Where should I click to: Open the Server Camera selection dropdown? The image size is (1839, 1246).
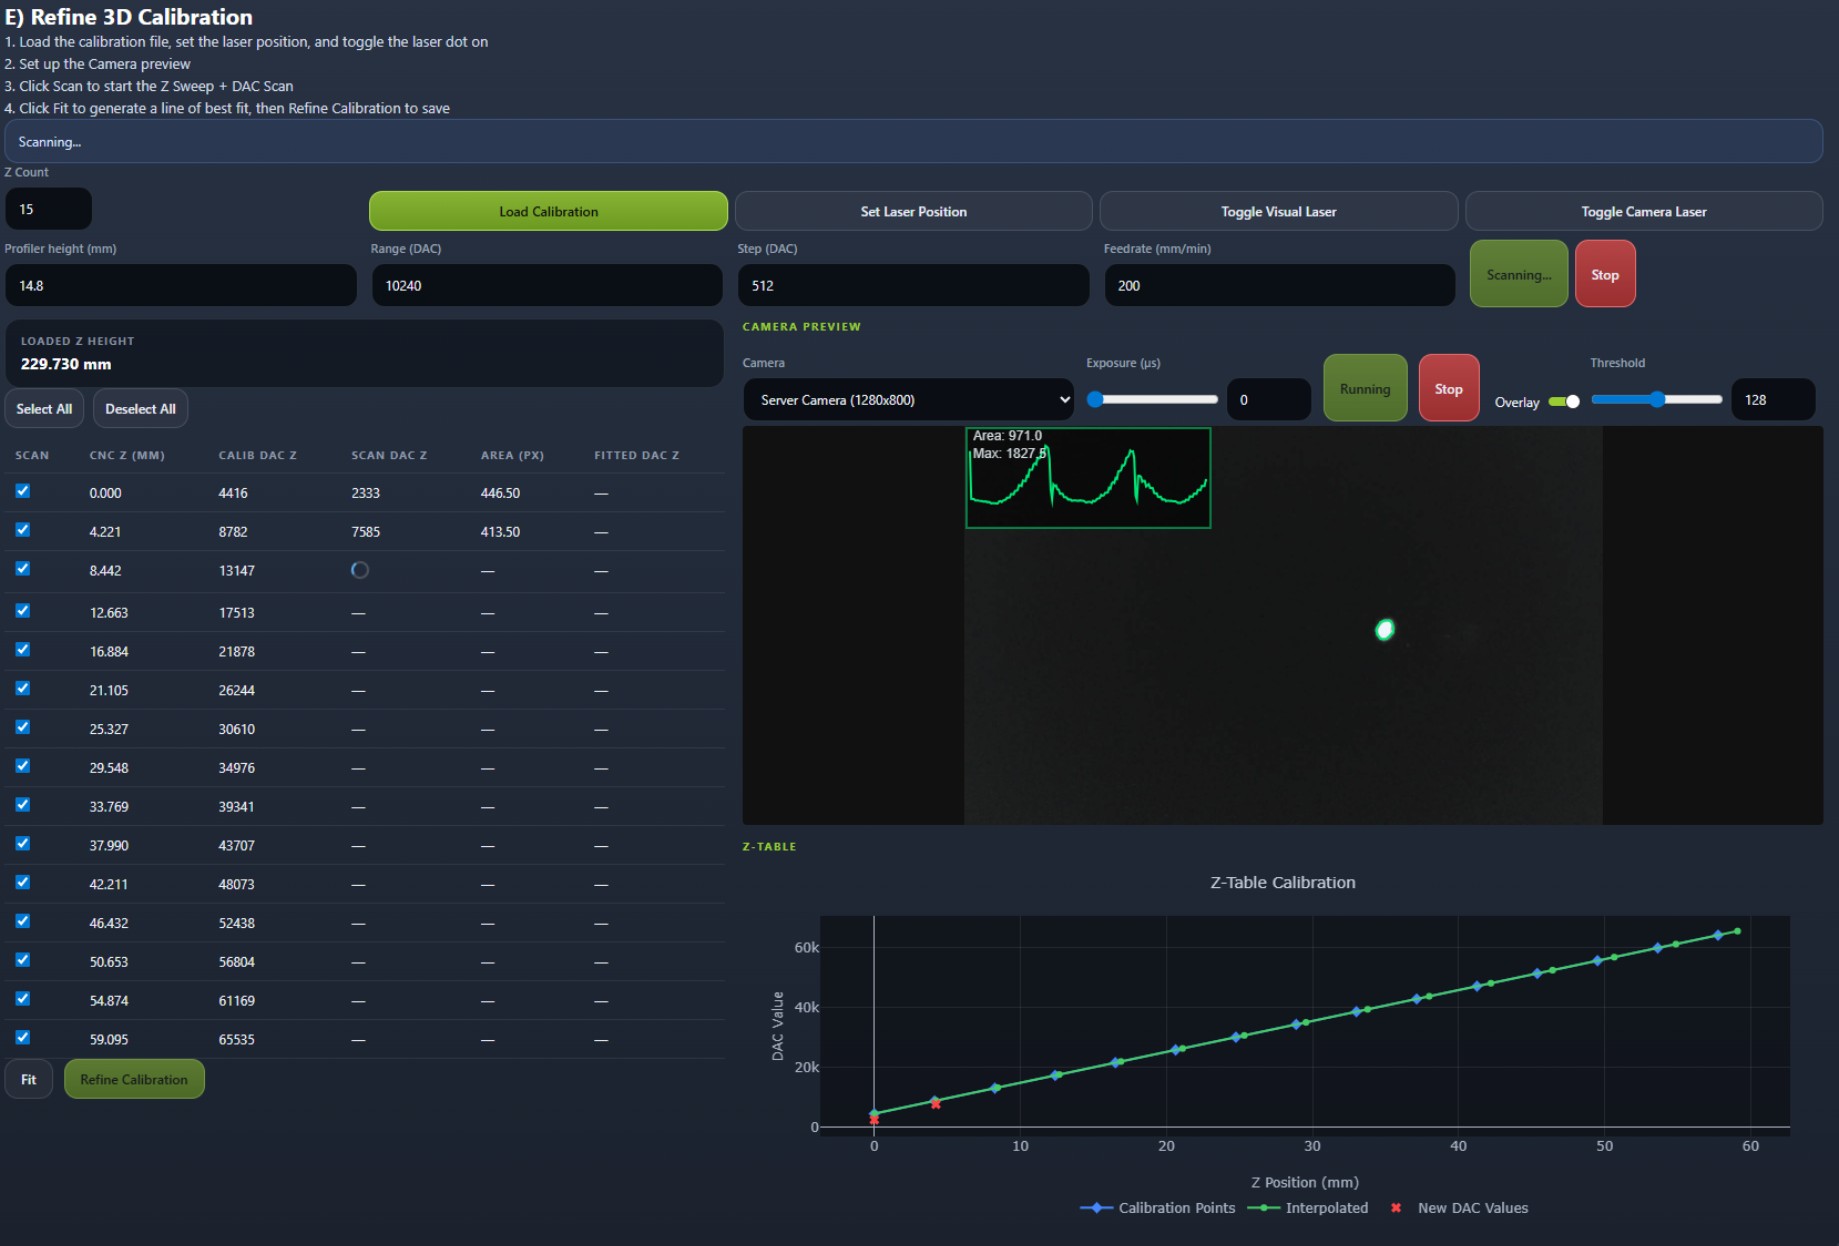tap(906, 399)
